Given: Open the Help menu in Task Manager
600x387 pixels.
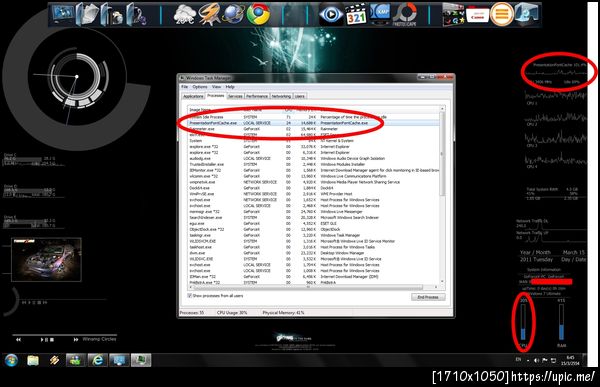Looking at the screenshot, I should coord(230,87).
